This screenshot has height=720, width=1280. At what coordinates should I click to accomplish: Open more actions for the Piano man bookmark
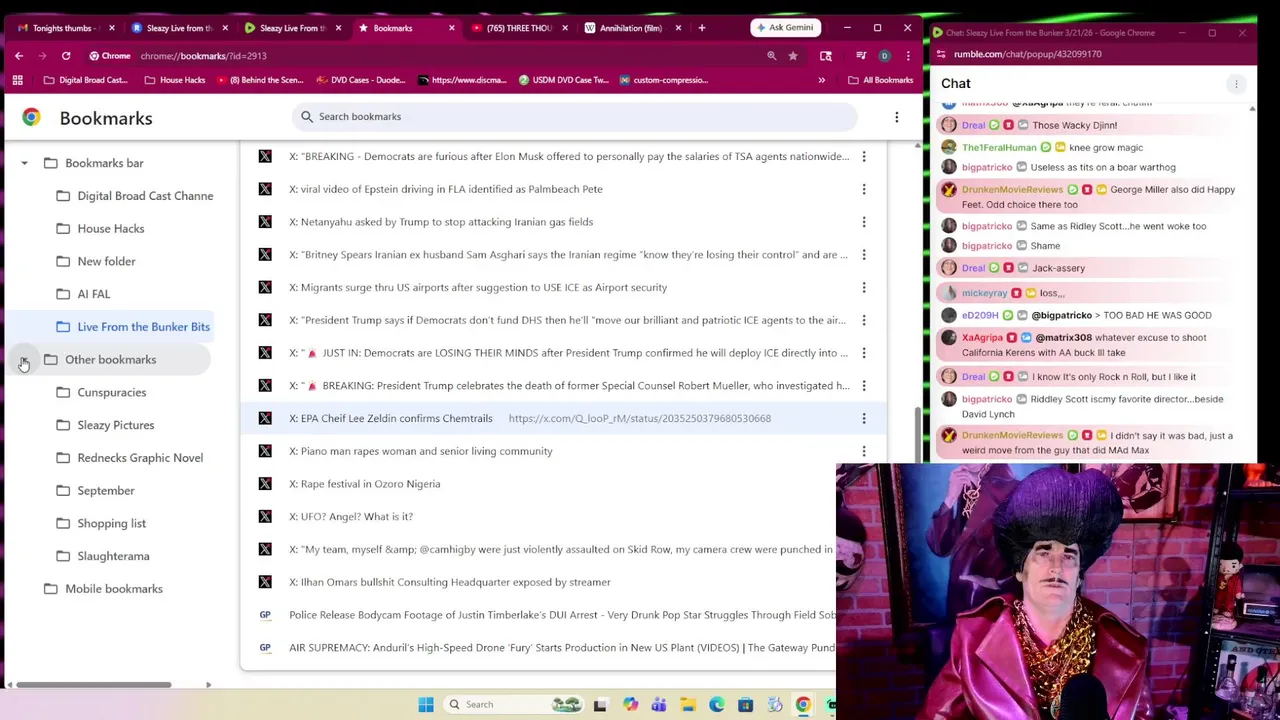click(x=864, y=451)
